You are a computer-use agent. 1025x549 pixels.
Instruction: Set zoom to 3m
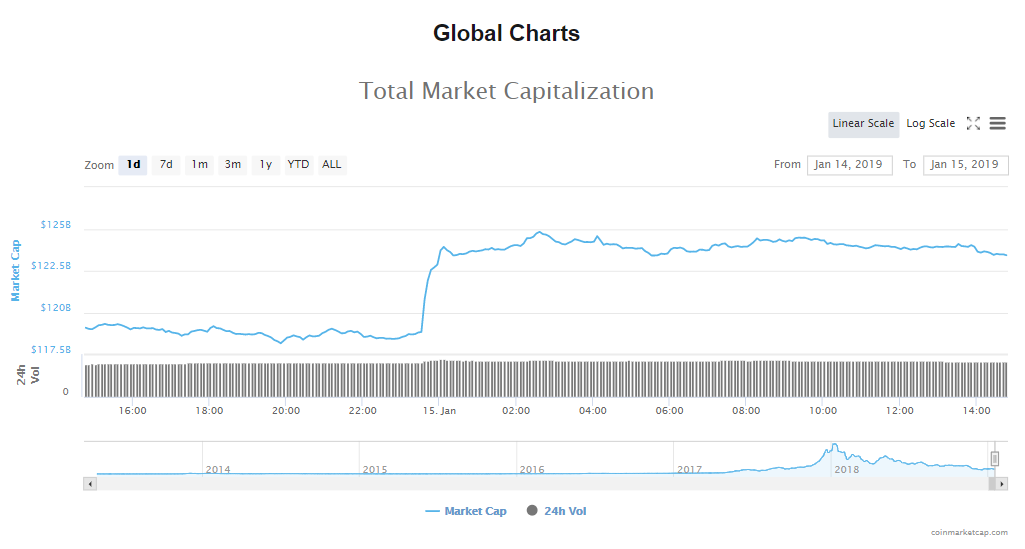tap(233, 165)
